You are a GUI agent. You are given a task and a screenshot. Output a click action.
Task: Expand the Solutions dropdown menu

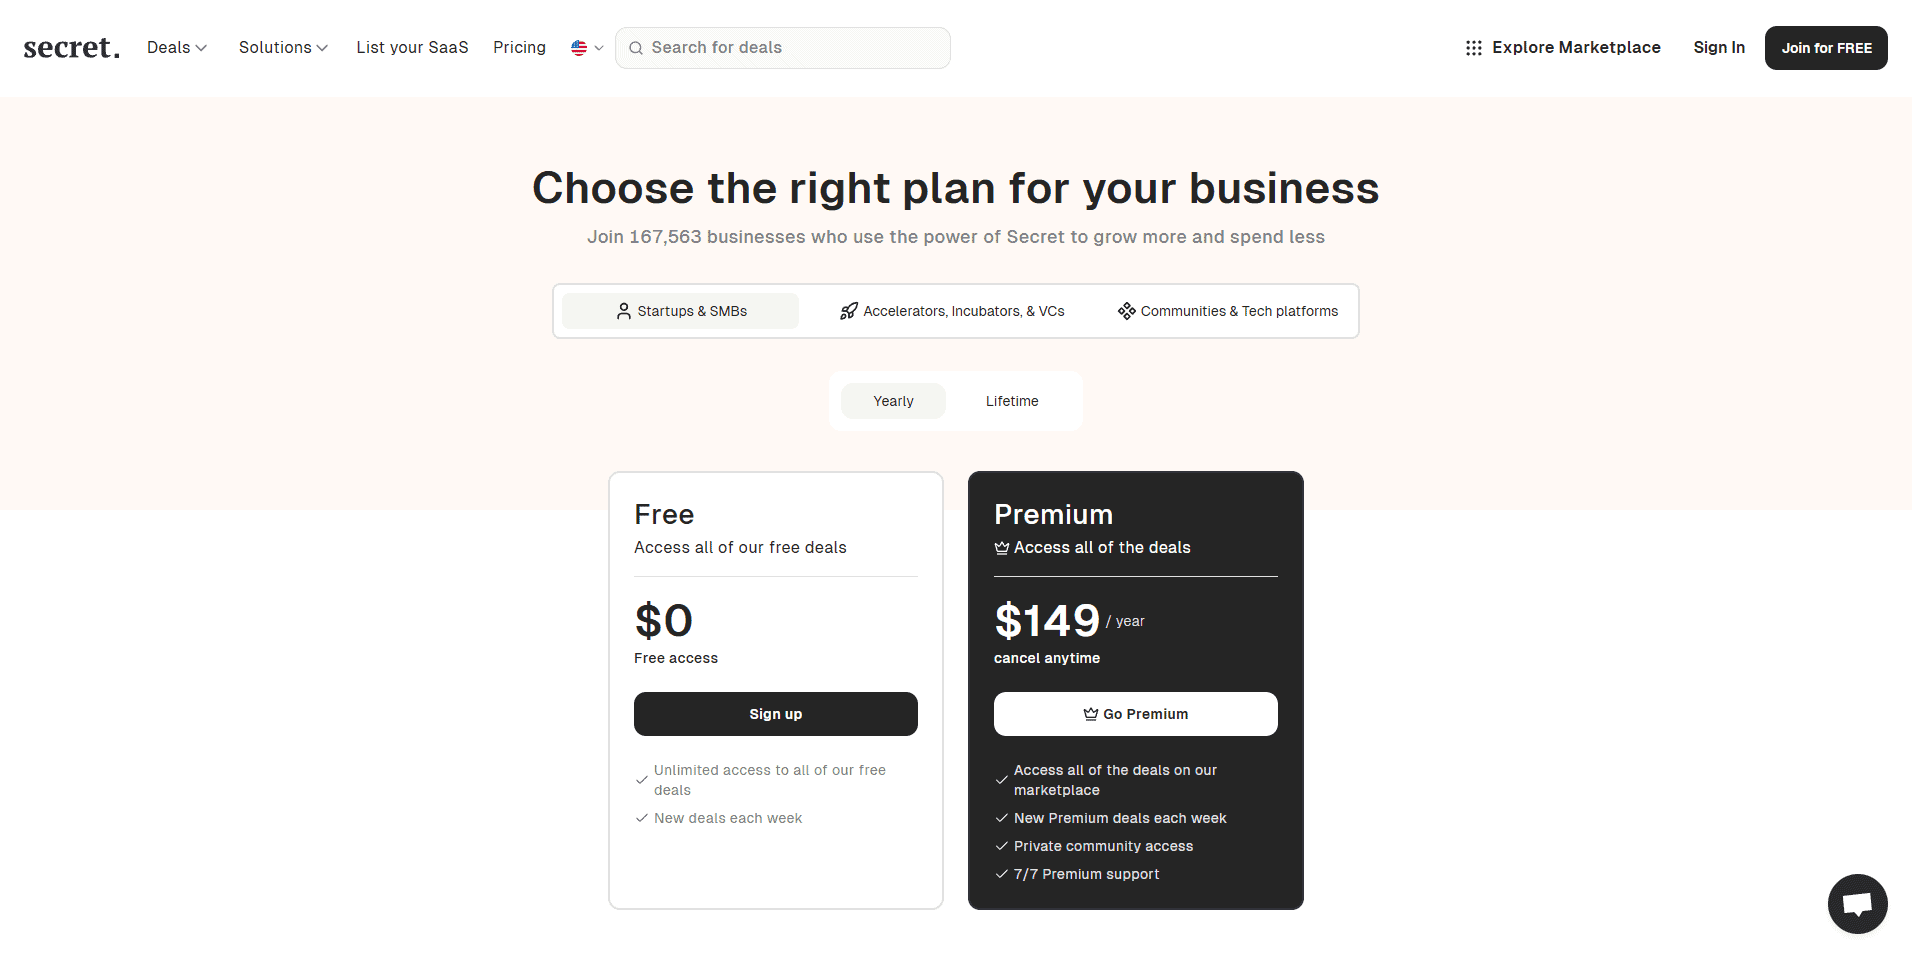click(x=283, y=48)
